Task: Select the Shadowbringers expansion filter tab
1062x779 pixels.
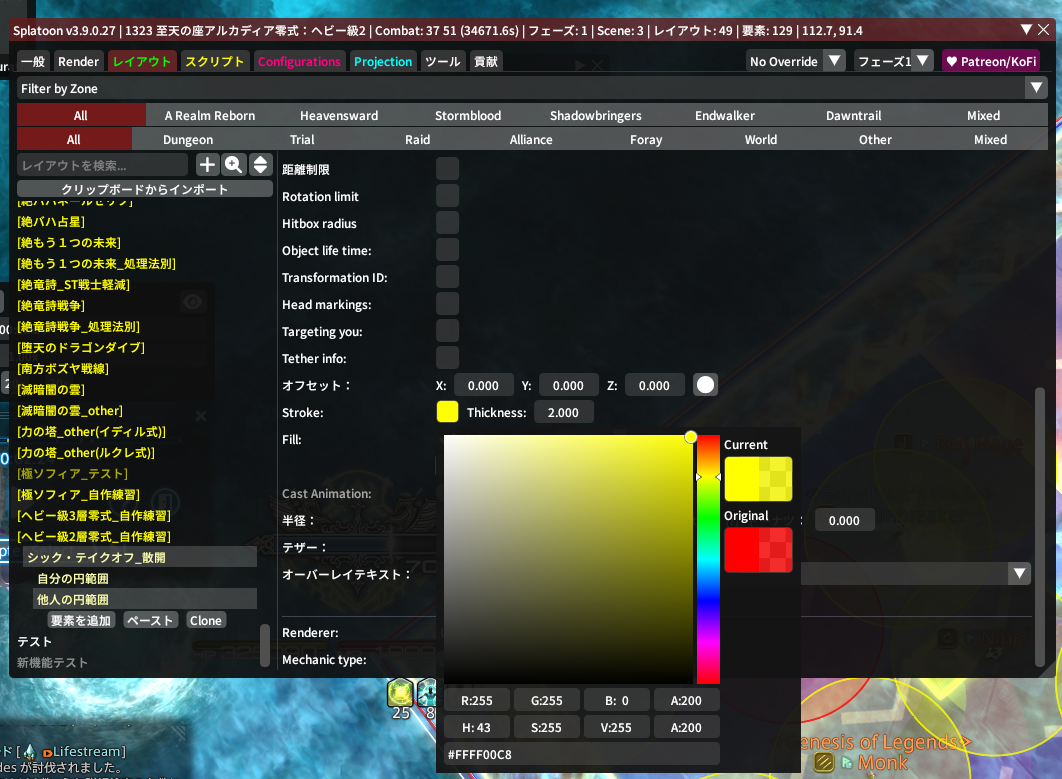Action: click(x=595, y=116)
